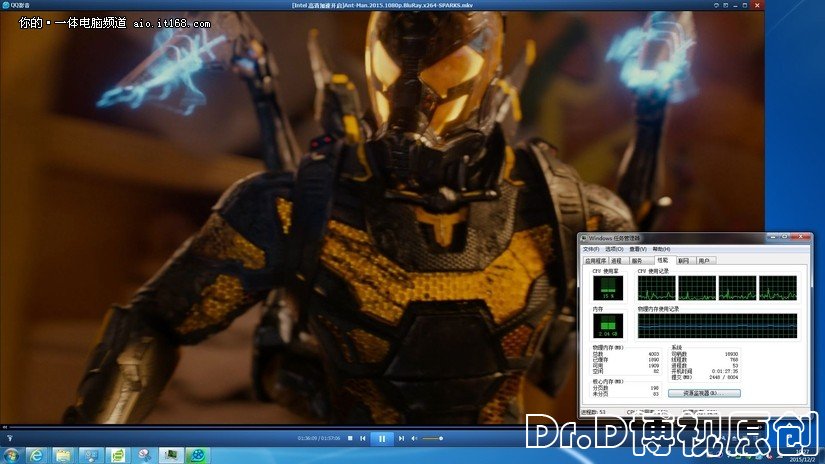The image size is (825, 464).
Task: Click the memory gauge showing 2.04 GB
Action: pyautogui.click(x=608, y=326)
